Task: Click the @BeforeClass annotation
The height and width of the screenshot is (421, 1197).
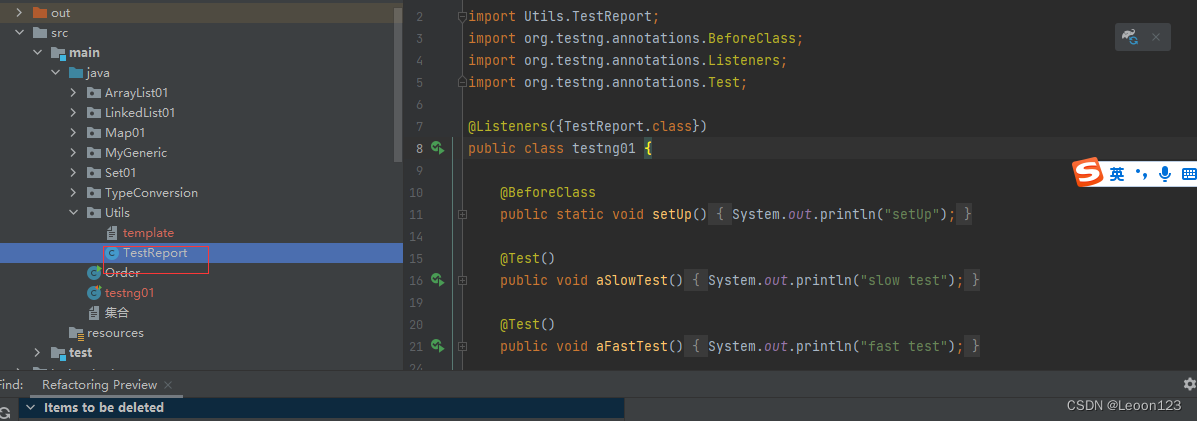Action: click(547, 193)
